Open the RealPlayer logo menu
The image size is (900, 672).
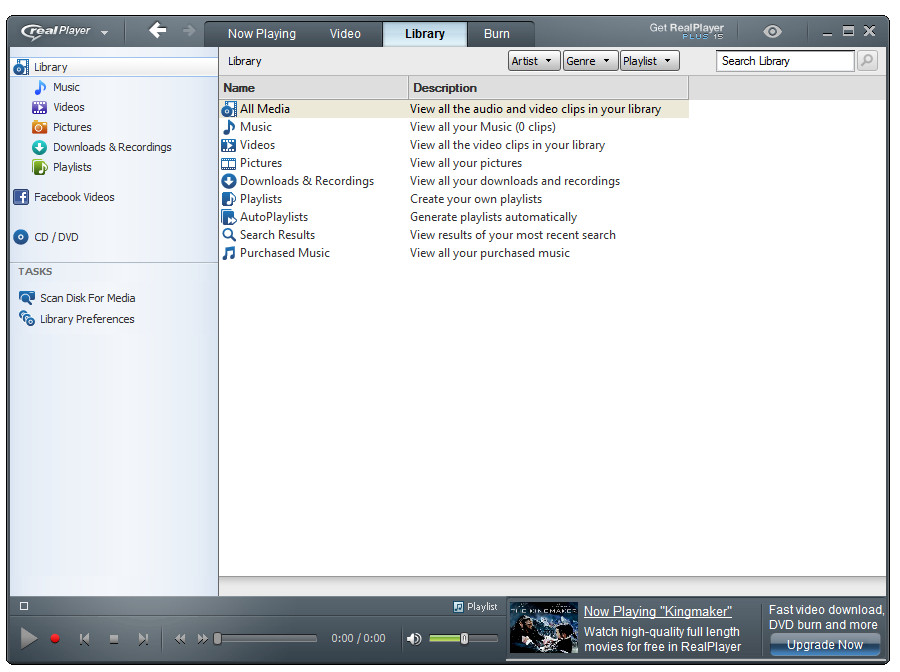coord(64,32)
